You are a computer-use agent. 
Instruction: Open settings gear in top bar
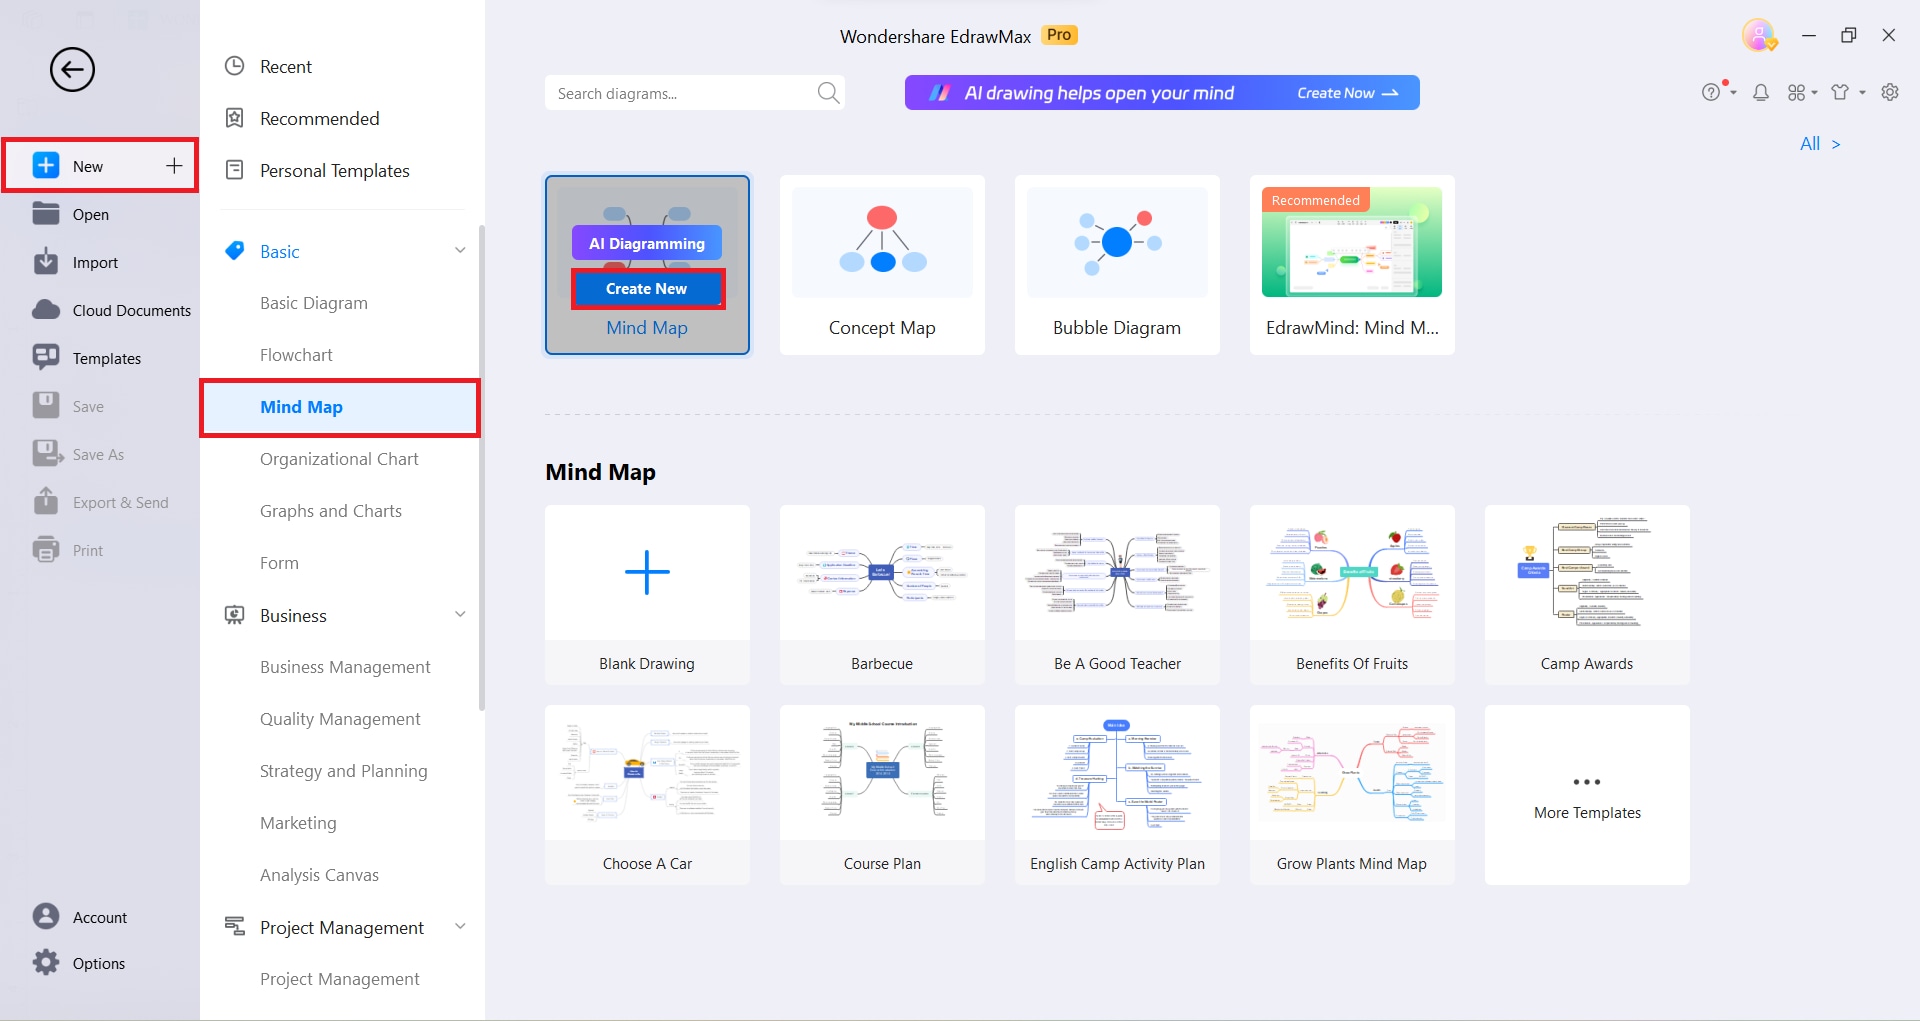1890,92
